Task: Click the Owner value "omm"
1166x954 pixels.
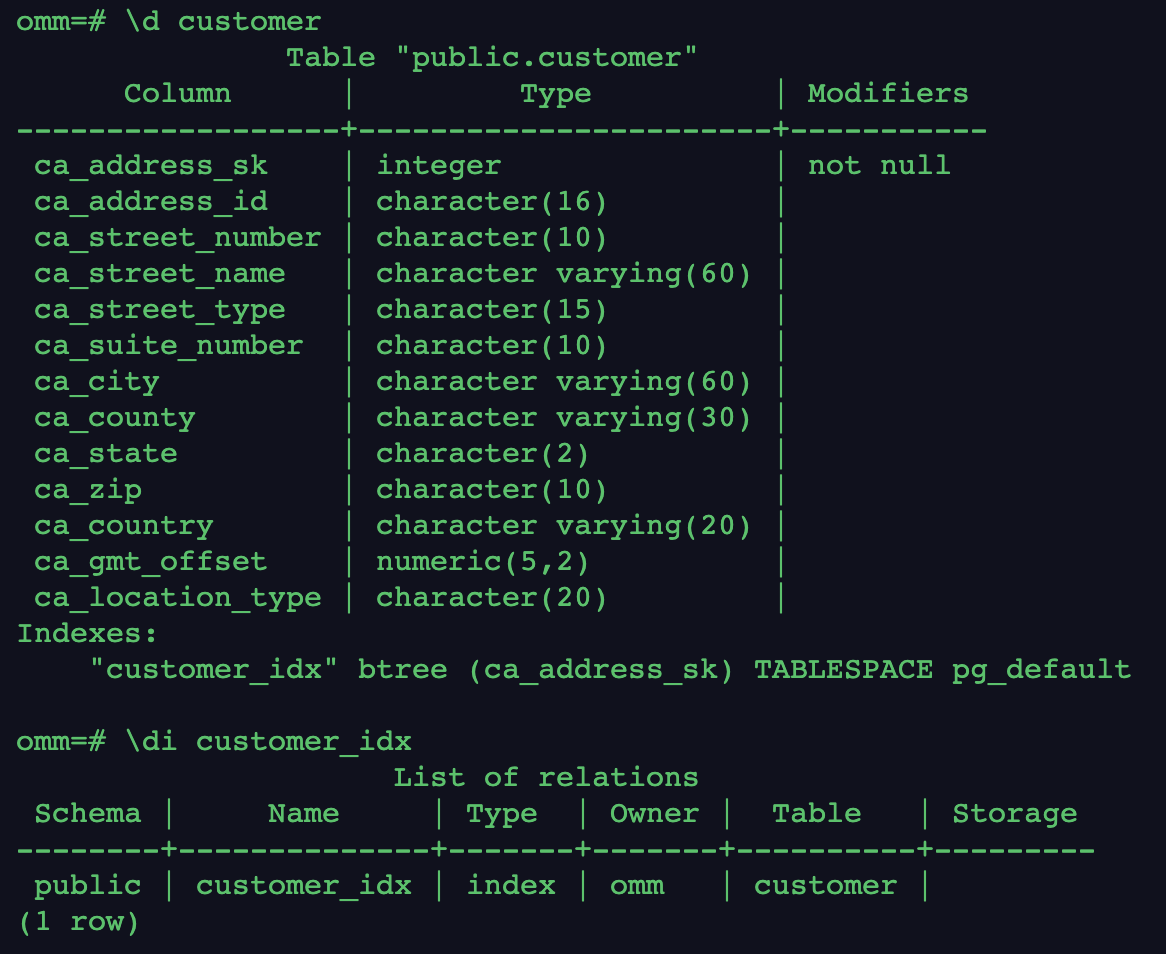Action: pos(636,886)
